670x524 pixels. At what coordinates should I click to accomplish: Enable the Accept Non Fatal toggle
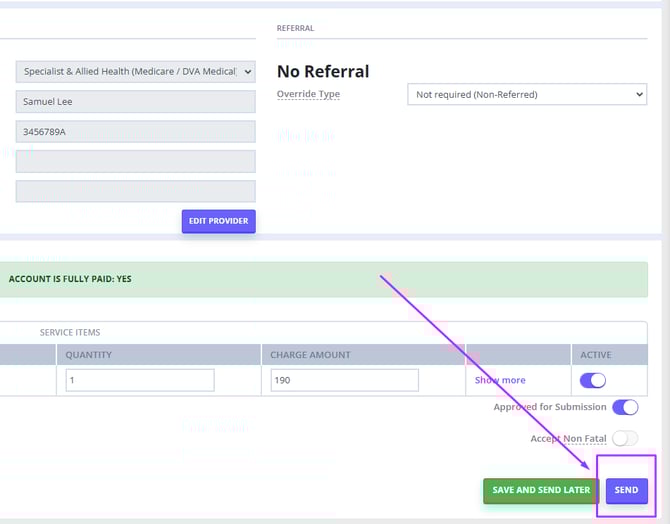tap(625, 438)
